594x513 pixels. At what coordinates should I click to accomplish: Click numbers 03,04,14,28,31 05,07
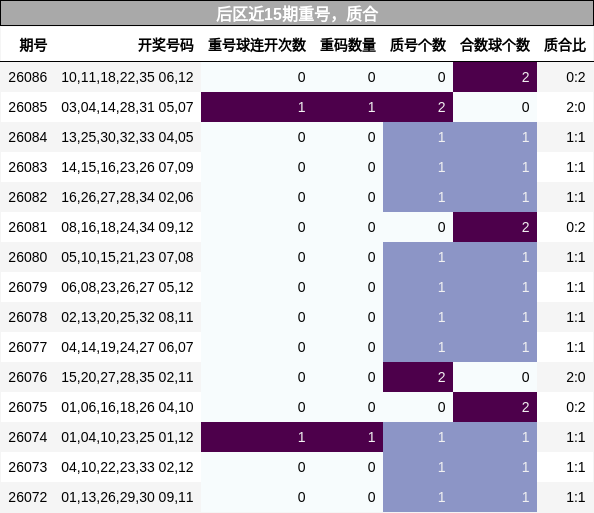(127, 107)
